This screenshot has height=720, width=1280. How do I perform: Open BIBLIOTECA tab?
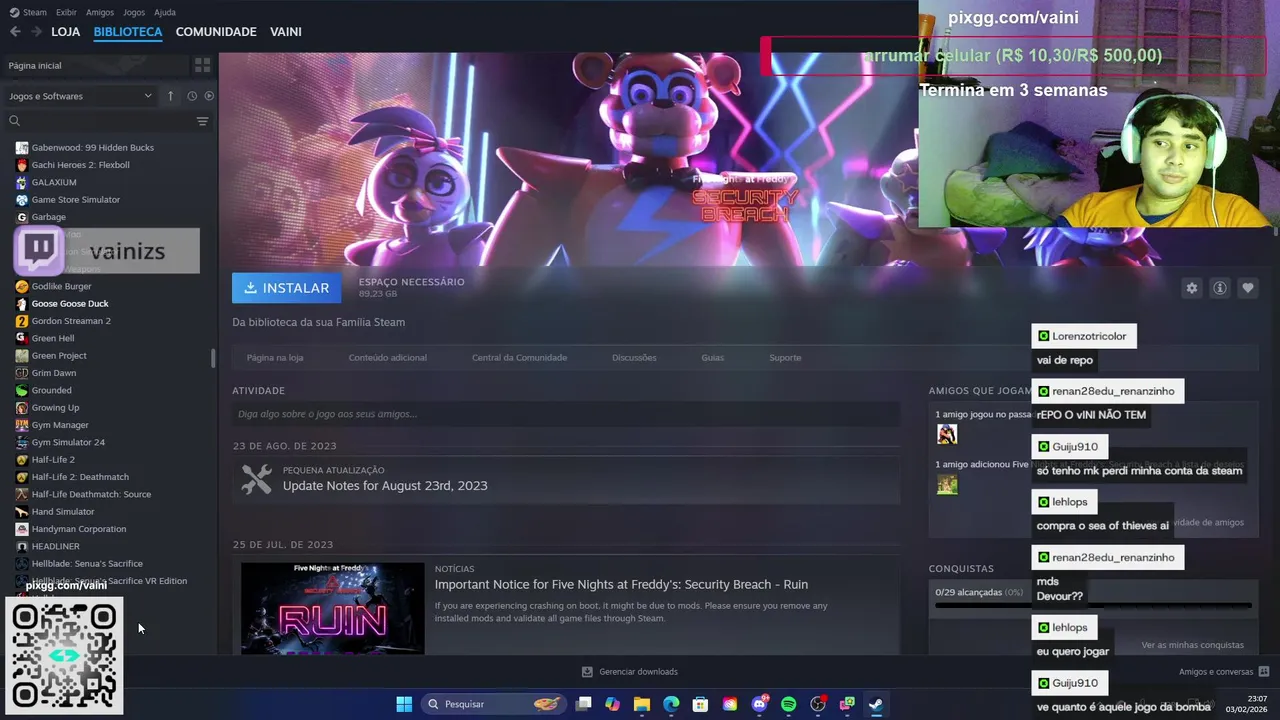click(x=128, y=32)
